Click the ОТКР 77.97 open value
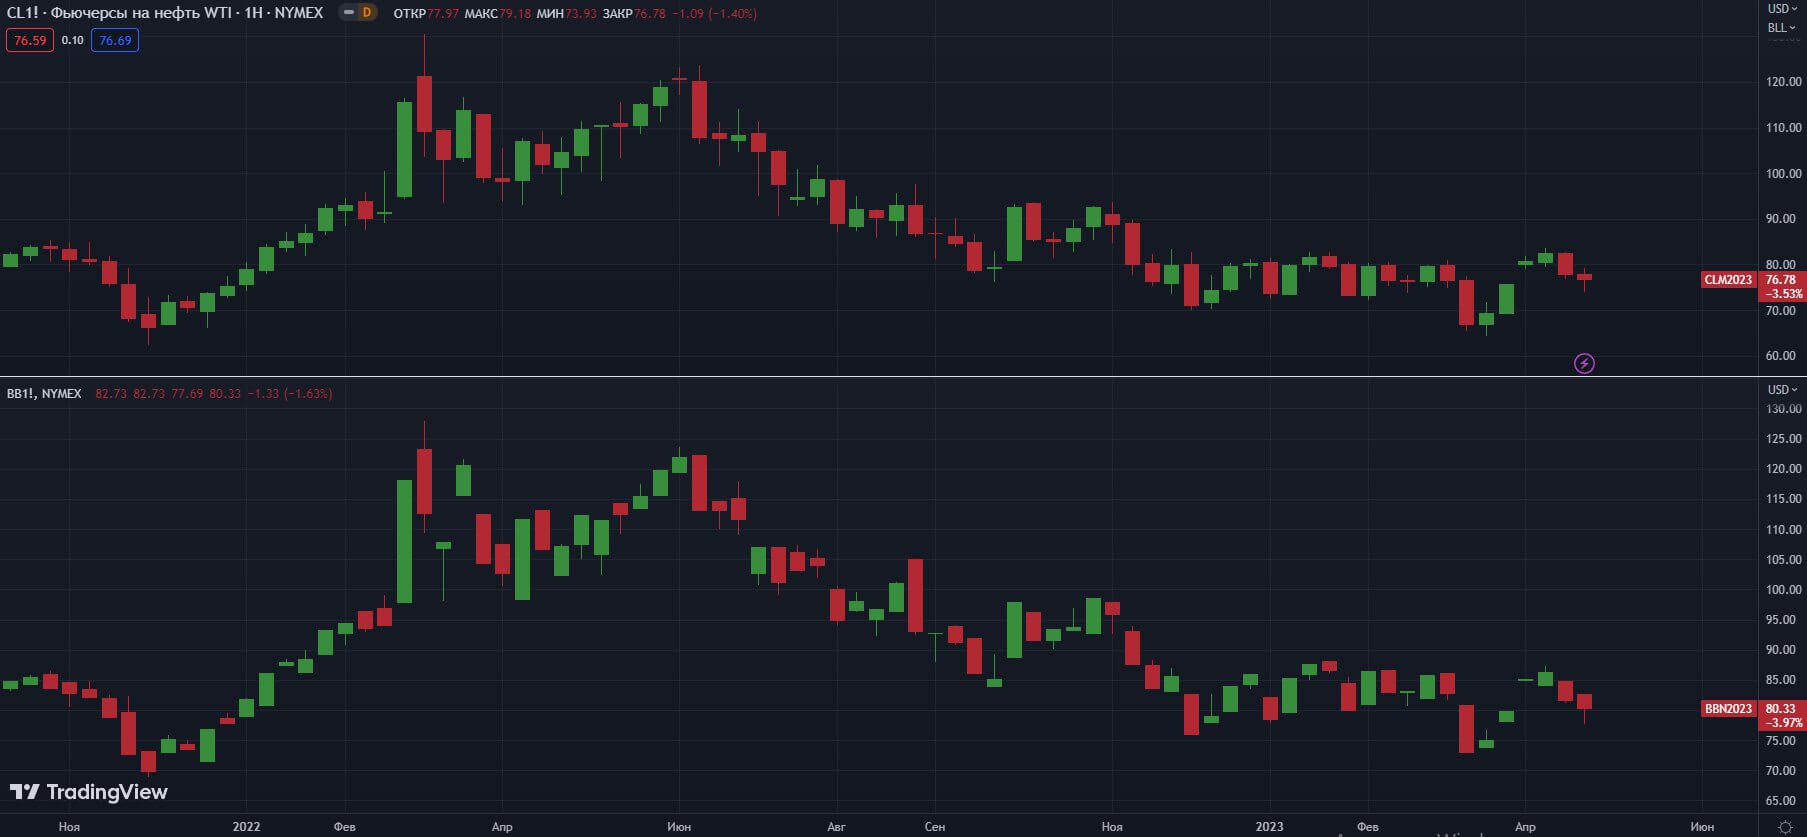The image size is (1807, 837). coord(426,14)
